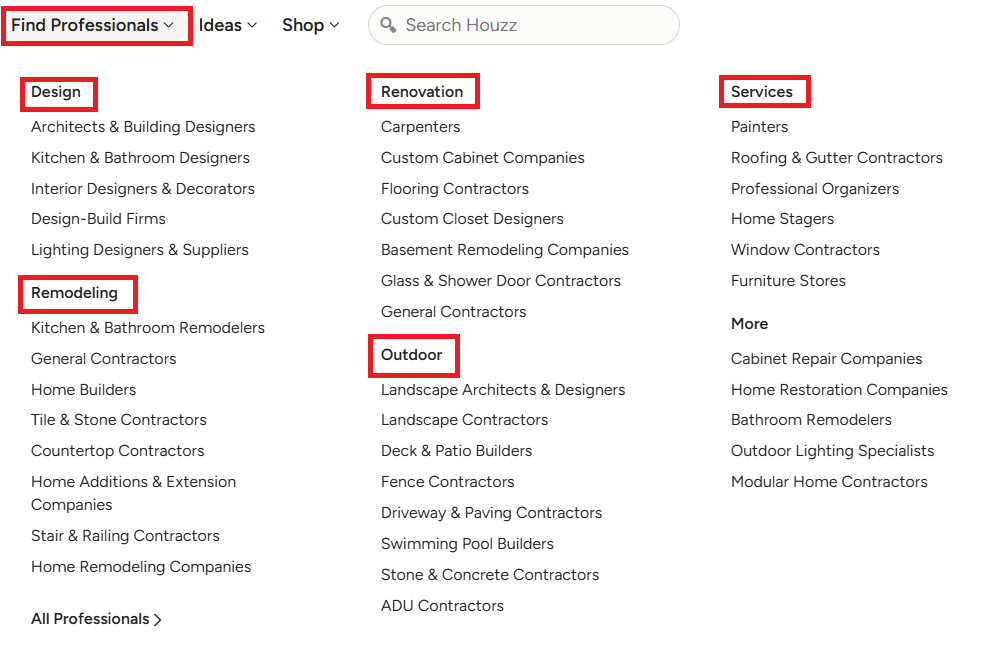Viewport: 1007px width, 649px height.
Task: Click Deck & Patio Builders
Action: [x=456, y=450]
